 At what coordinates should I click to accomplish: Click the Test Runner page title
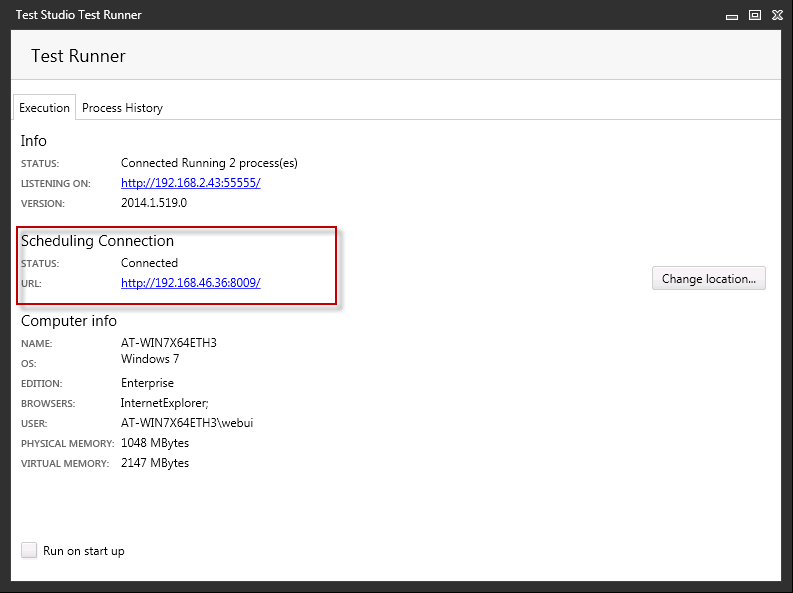pos(78,56)
